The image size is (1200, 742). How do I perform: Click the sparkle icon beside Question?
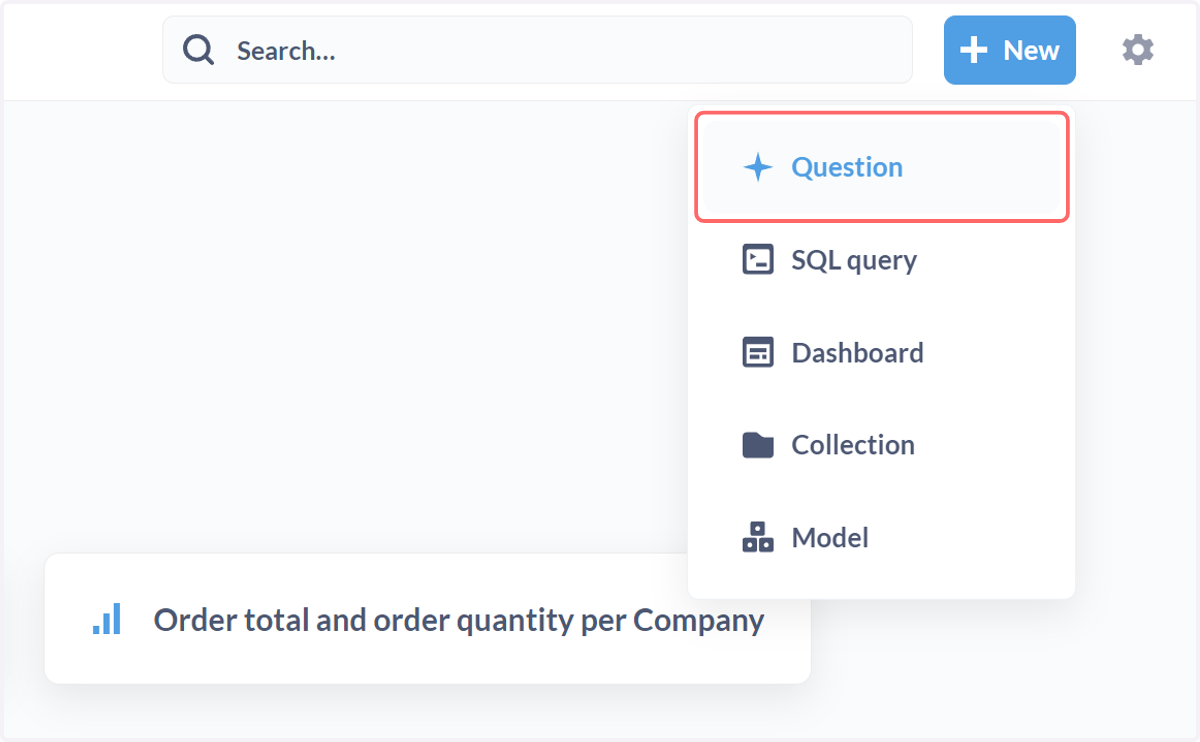tap(758, 167)
